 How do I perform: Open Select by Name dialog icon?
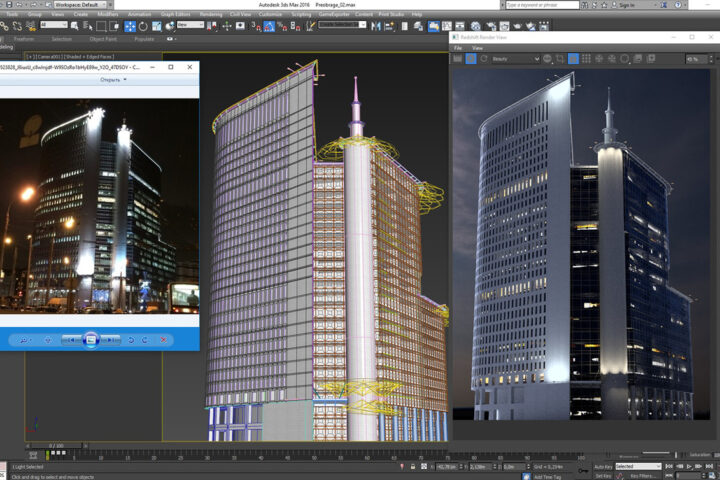(x=88, y=27)
